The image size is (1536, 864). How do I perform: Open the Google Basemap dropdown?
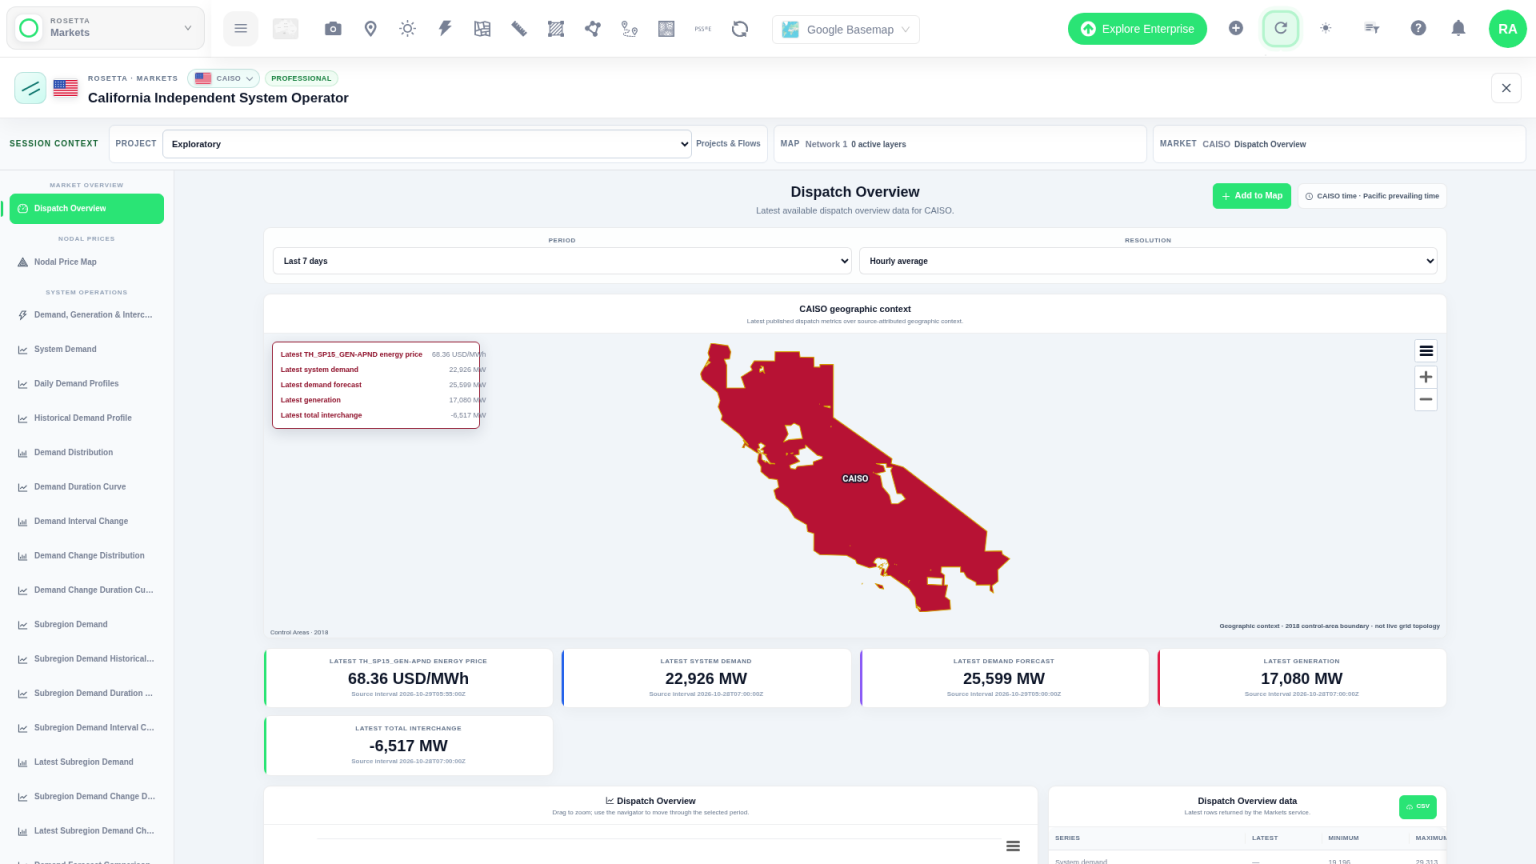[x=846, y=29]
